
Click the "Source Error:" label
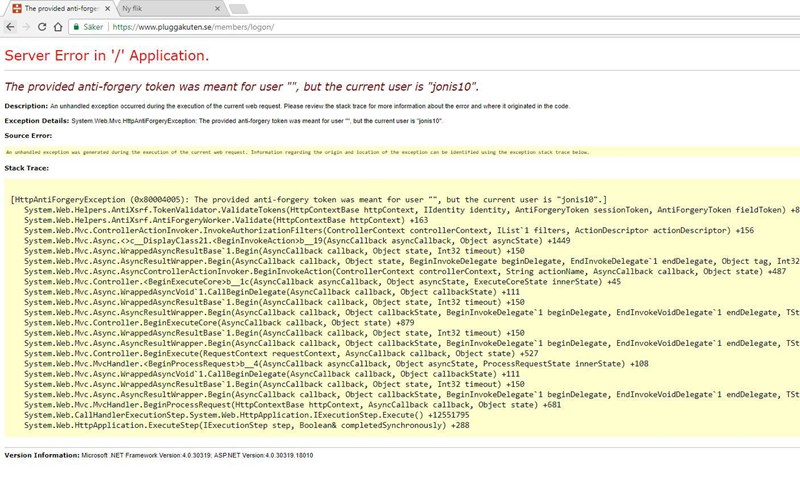point(28,135)
